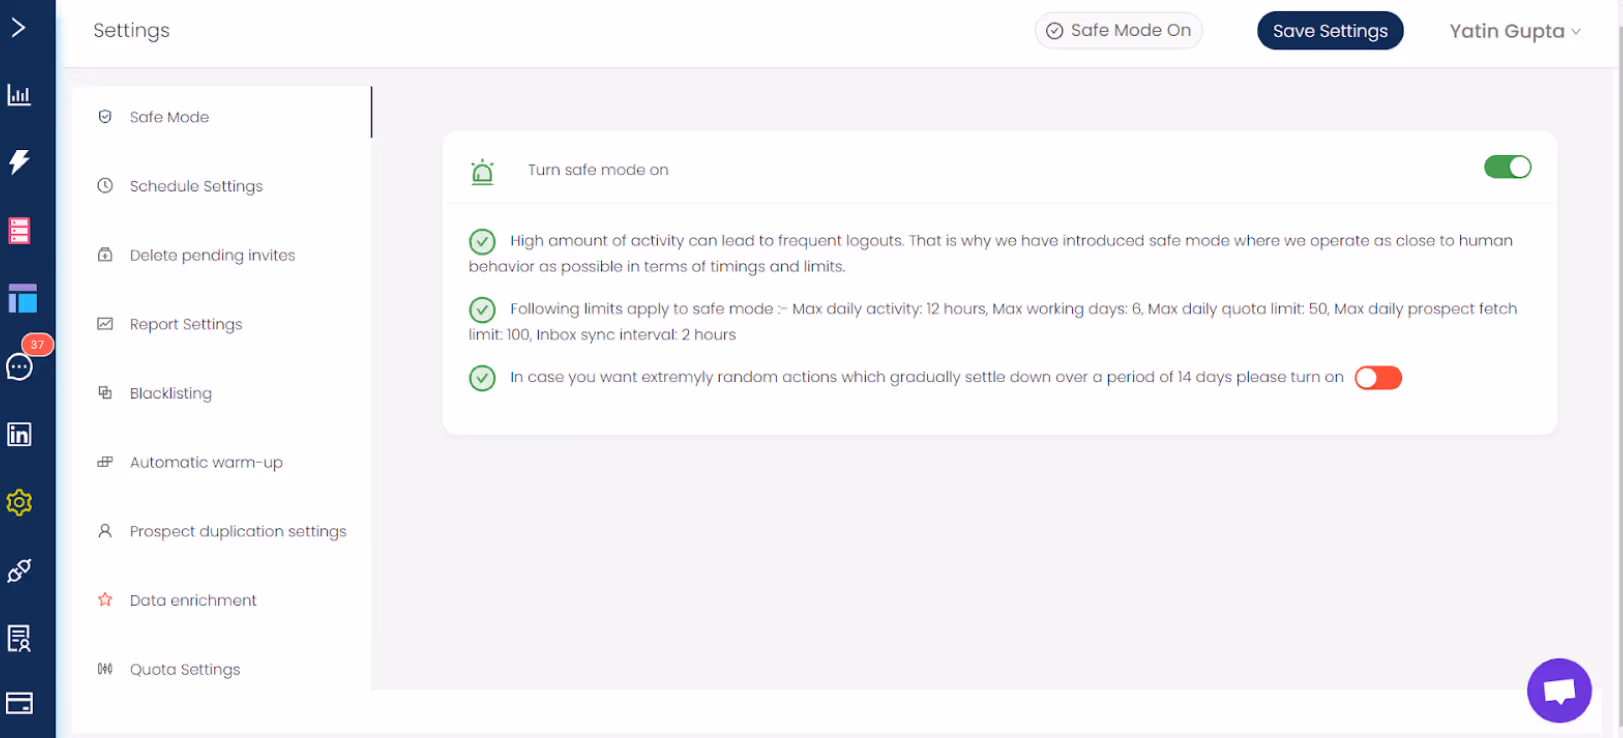This screenshot has height=738, width=1623.
Task: Open the purple chat support bubble
Action: point(1559,690)
